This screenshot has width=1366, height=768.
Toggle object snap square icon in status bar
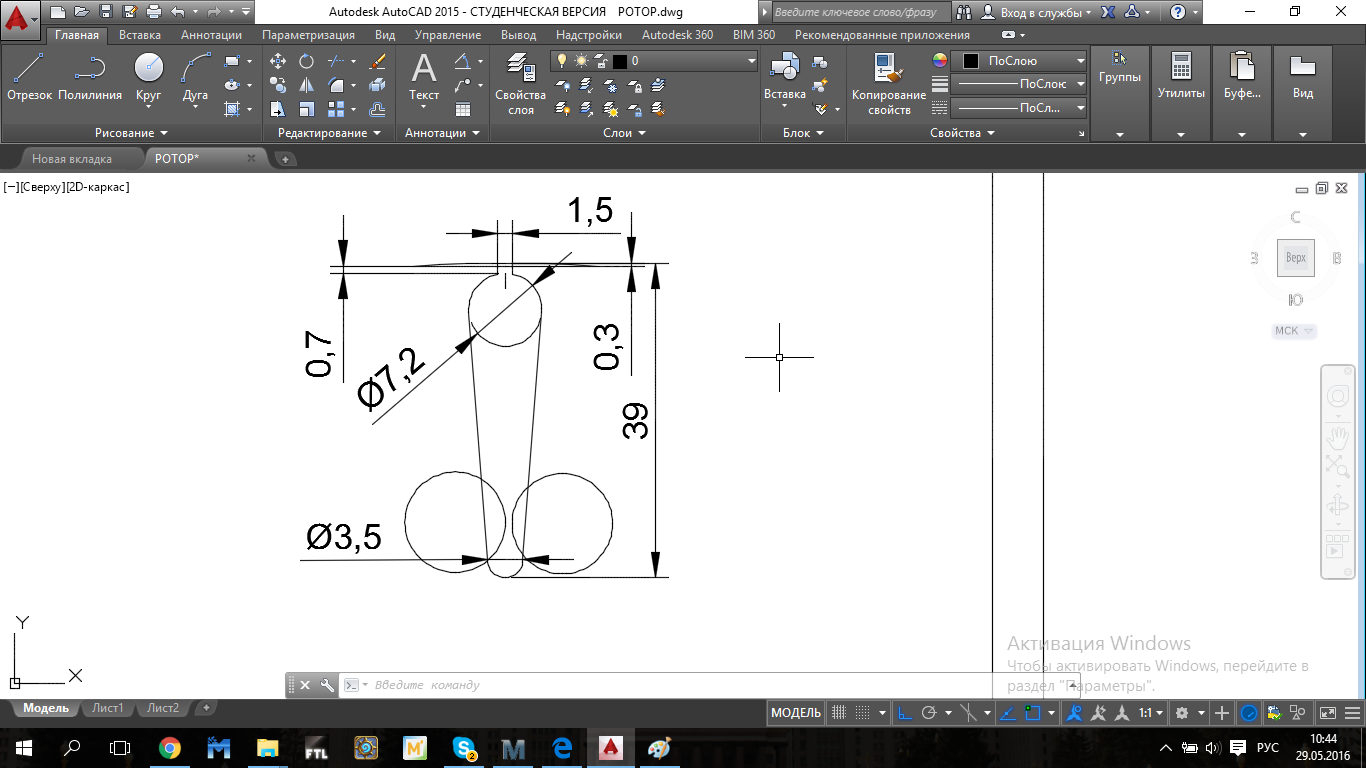click(1033, 713)
